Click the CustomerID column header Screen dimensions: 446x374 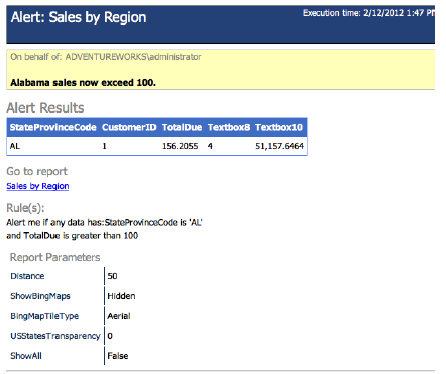point(129,127)
